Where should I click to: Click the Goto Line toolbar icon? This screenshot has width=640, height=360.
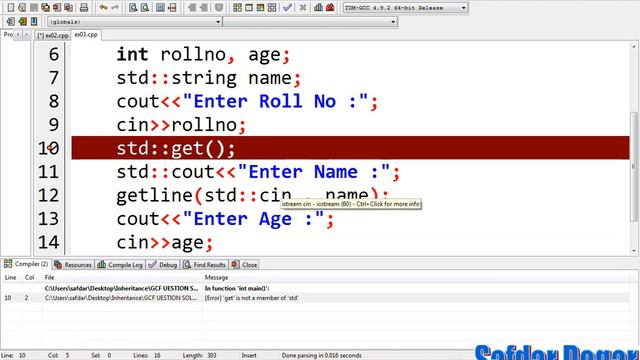172,7
